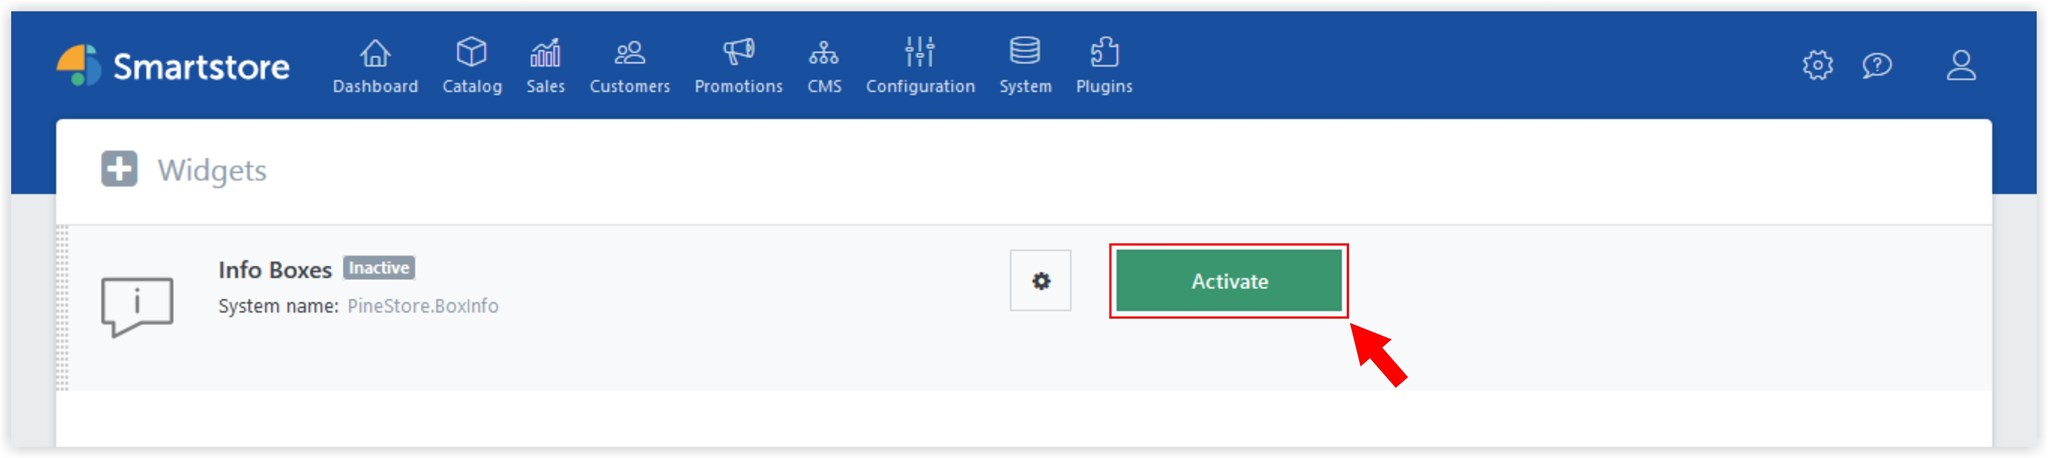This screenshot has width=2048, height=458.
Task: Open the user account profile icon
Action: [x=1961, y=66]
